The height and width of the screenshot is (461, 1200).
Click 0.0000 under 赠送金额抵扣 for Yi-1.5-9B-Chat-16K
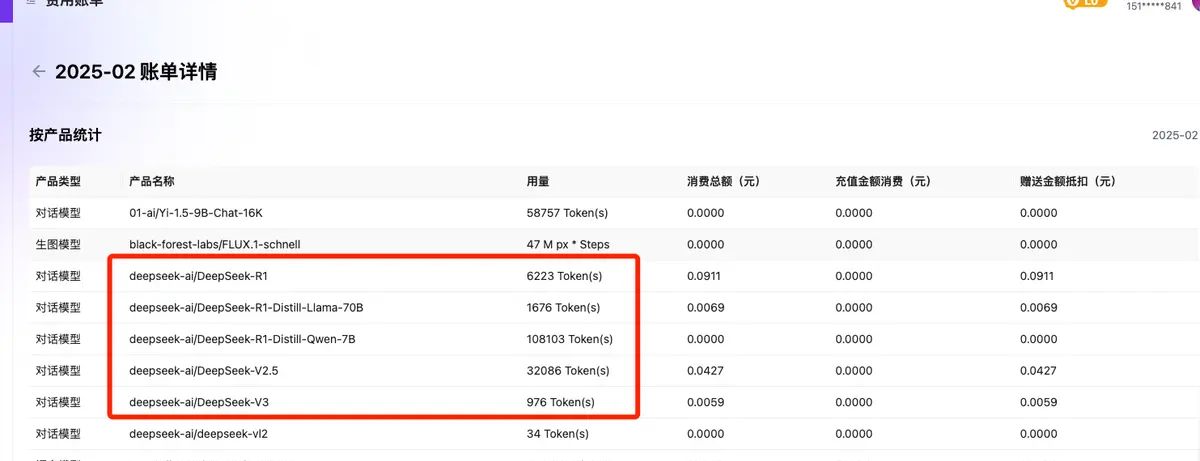click(1038, 213)
